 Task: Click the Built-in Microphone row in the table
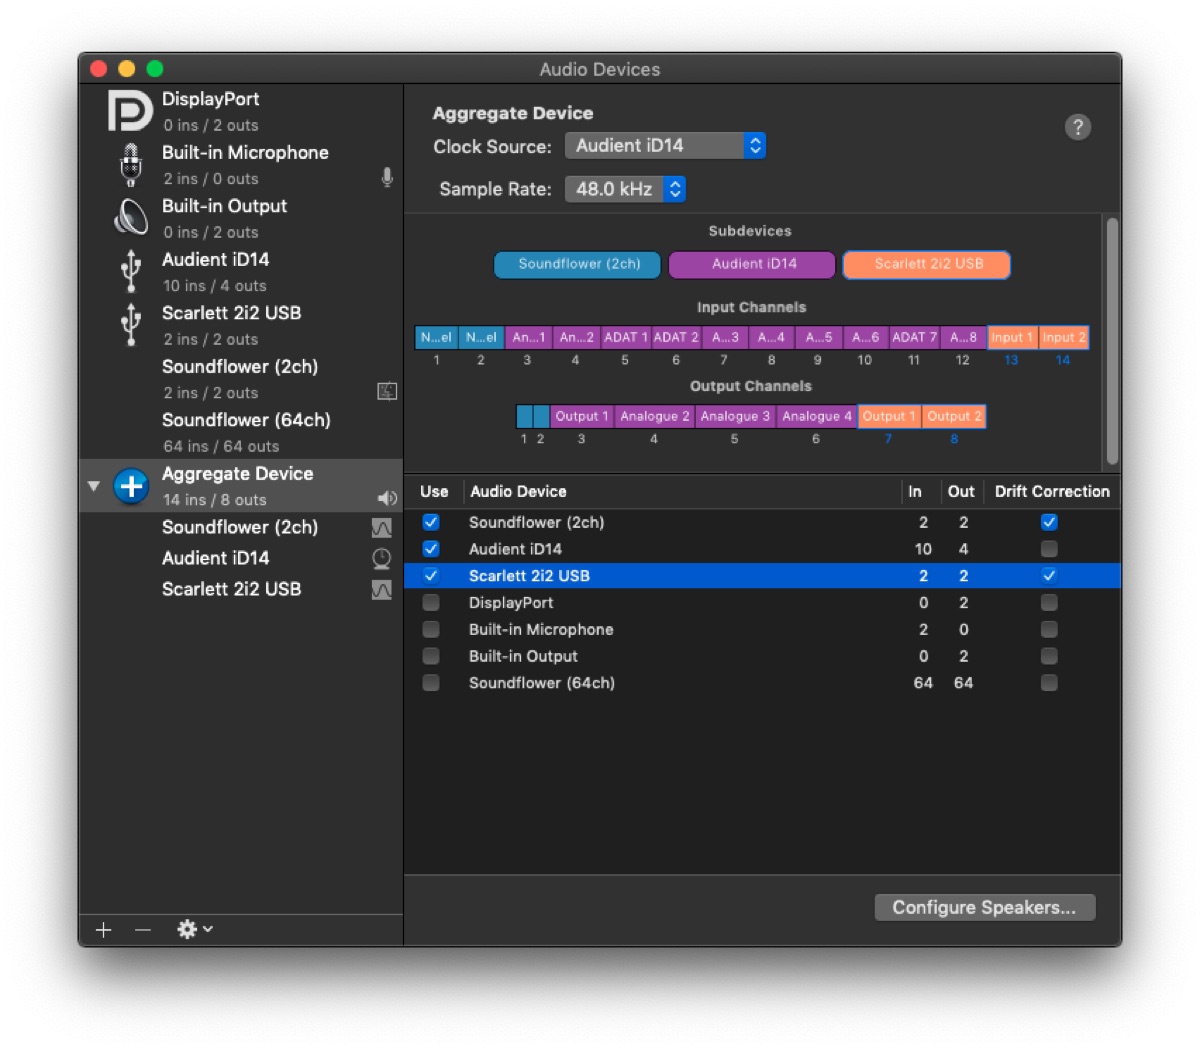[x=762, y=630]
